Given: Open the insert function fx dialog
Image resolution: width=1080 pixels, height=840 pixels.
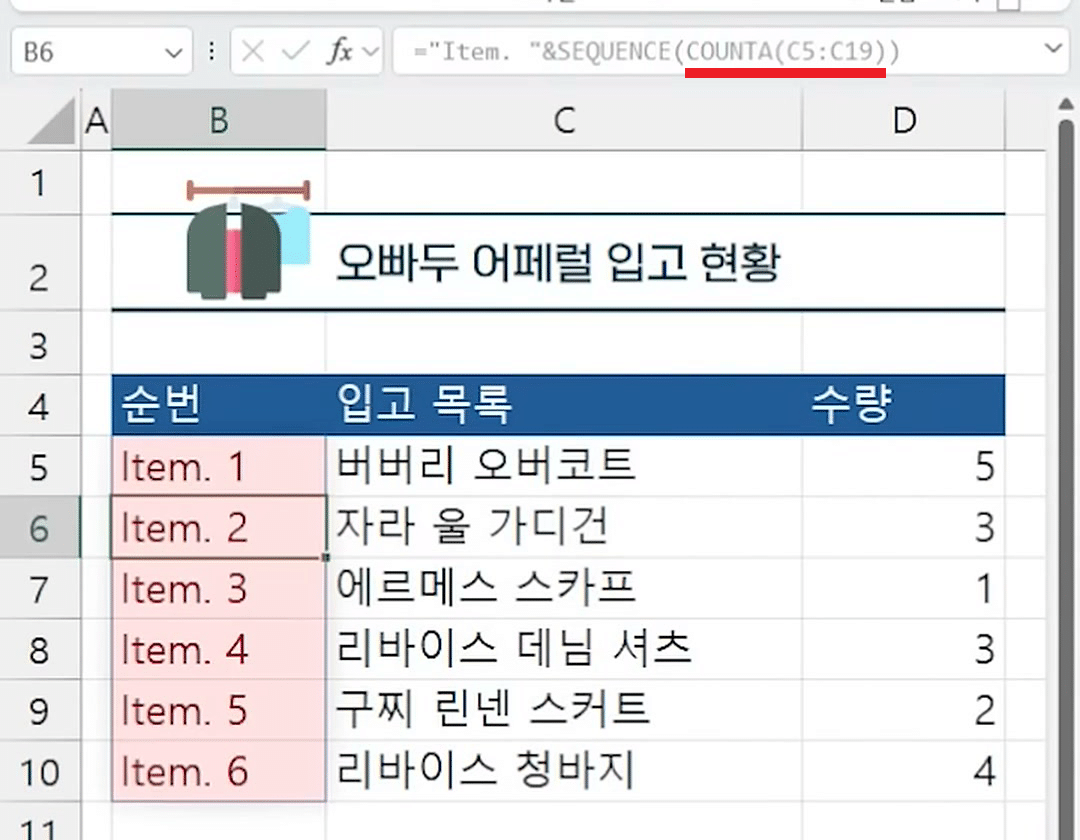Looking at the screenshot, I should 339,51.
